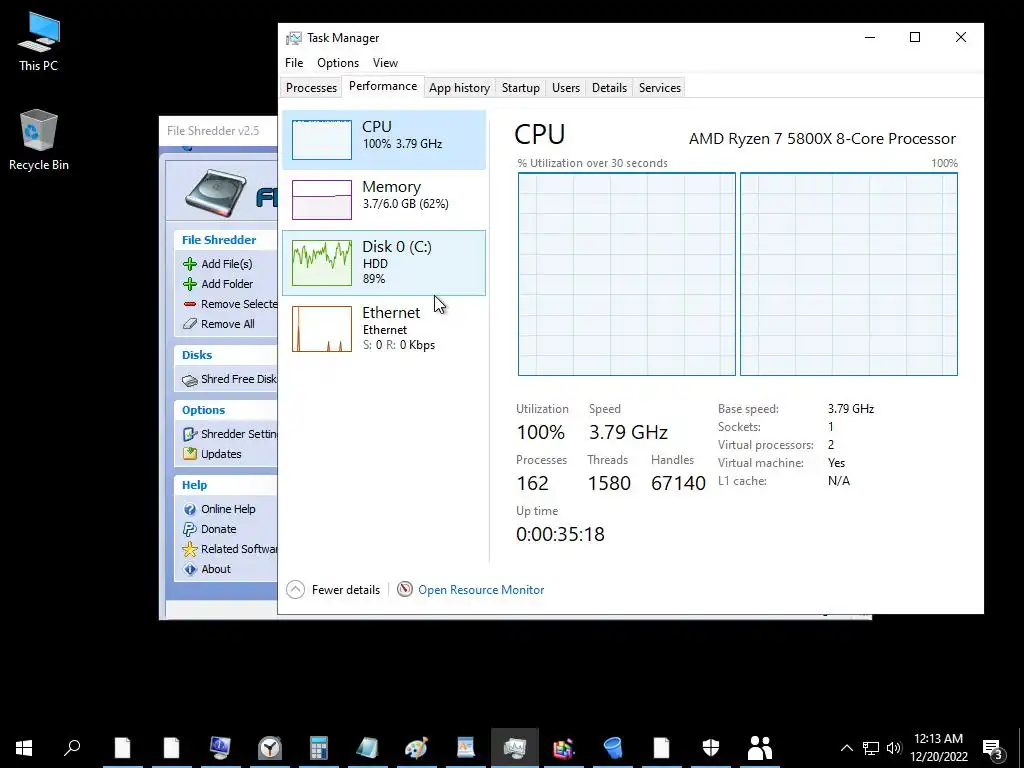The image size is (1024, 768).
Task: Open the blue recycle bucket taskbar icon
Action: point(613,748)
